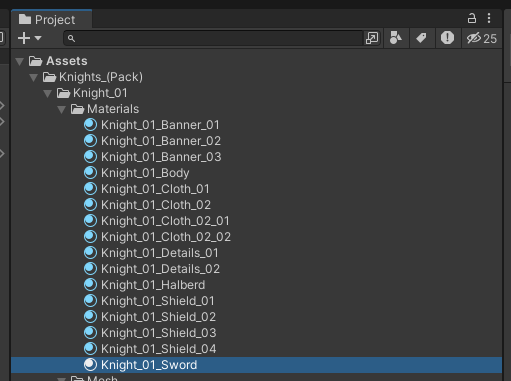Click the Knight_01_Banner_03 material icon
The width and height of the screenshot is (511, 381).
coord(90,157)
